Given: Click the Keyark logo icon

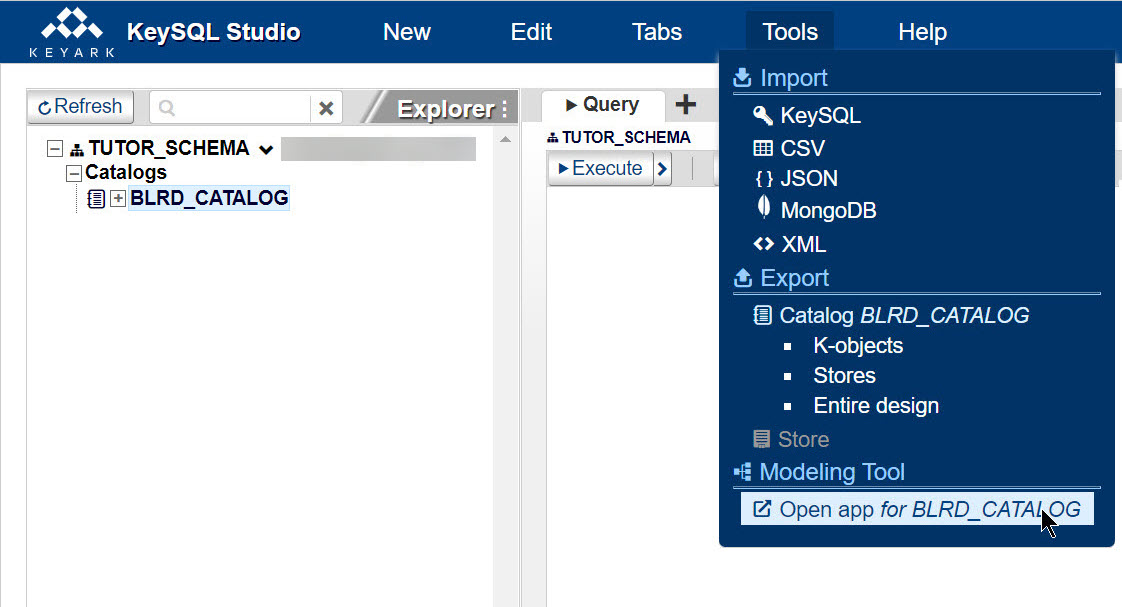Looking at the screenshot, I should tap(72, 31).
